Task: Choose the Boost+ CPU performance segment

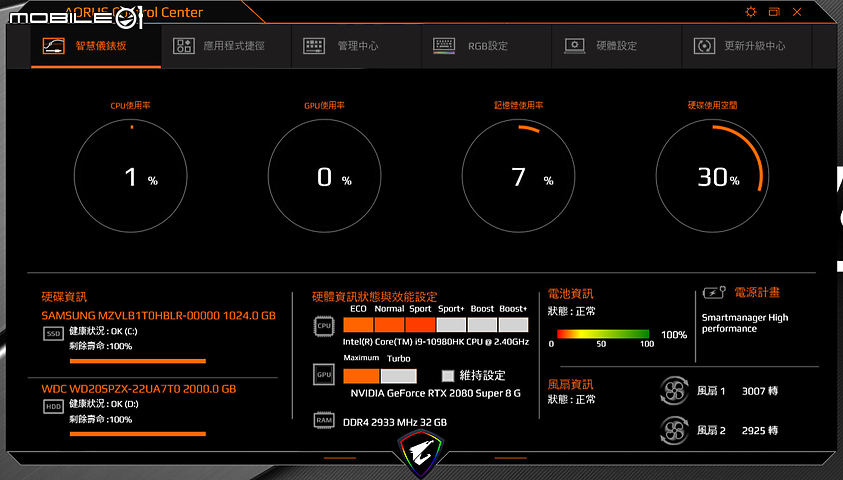Action: 513,325
